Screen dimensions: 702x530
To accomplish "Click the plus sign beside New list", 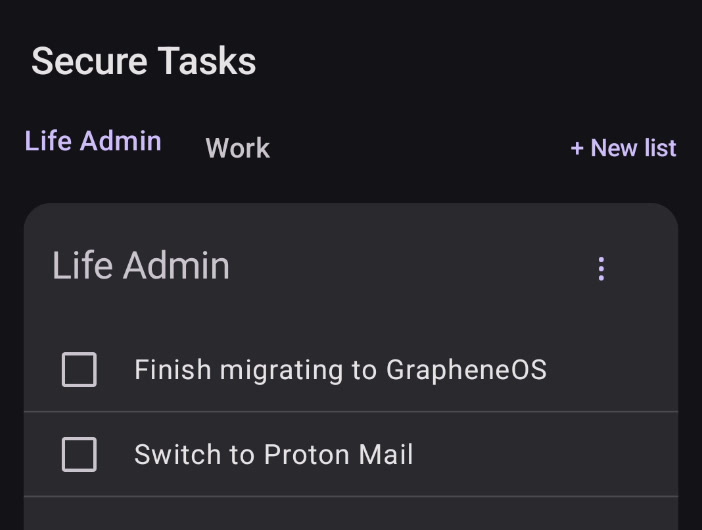I will [x=577, y=148].
